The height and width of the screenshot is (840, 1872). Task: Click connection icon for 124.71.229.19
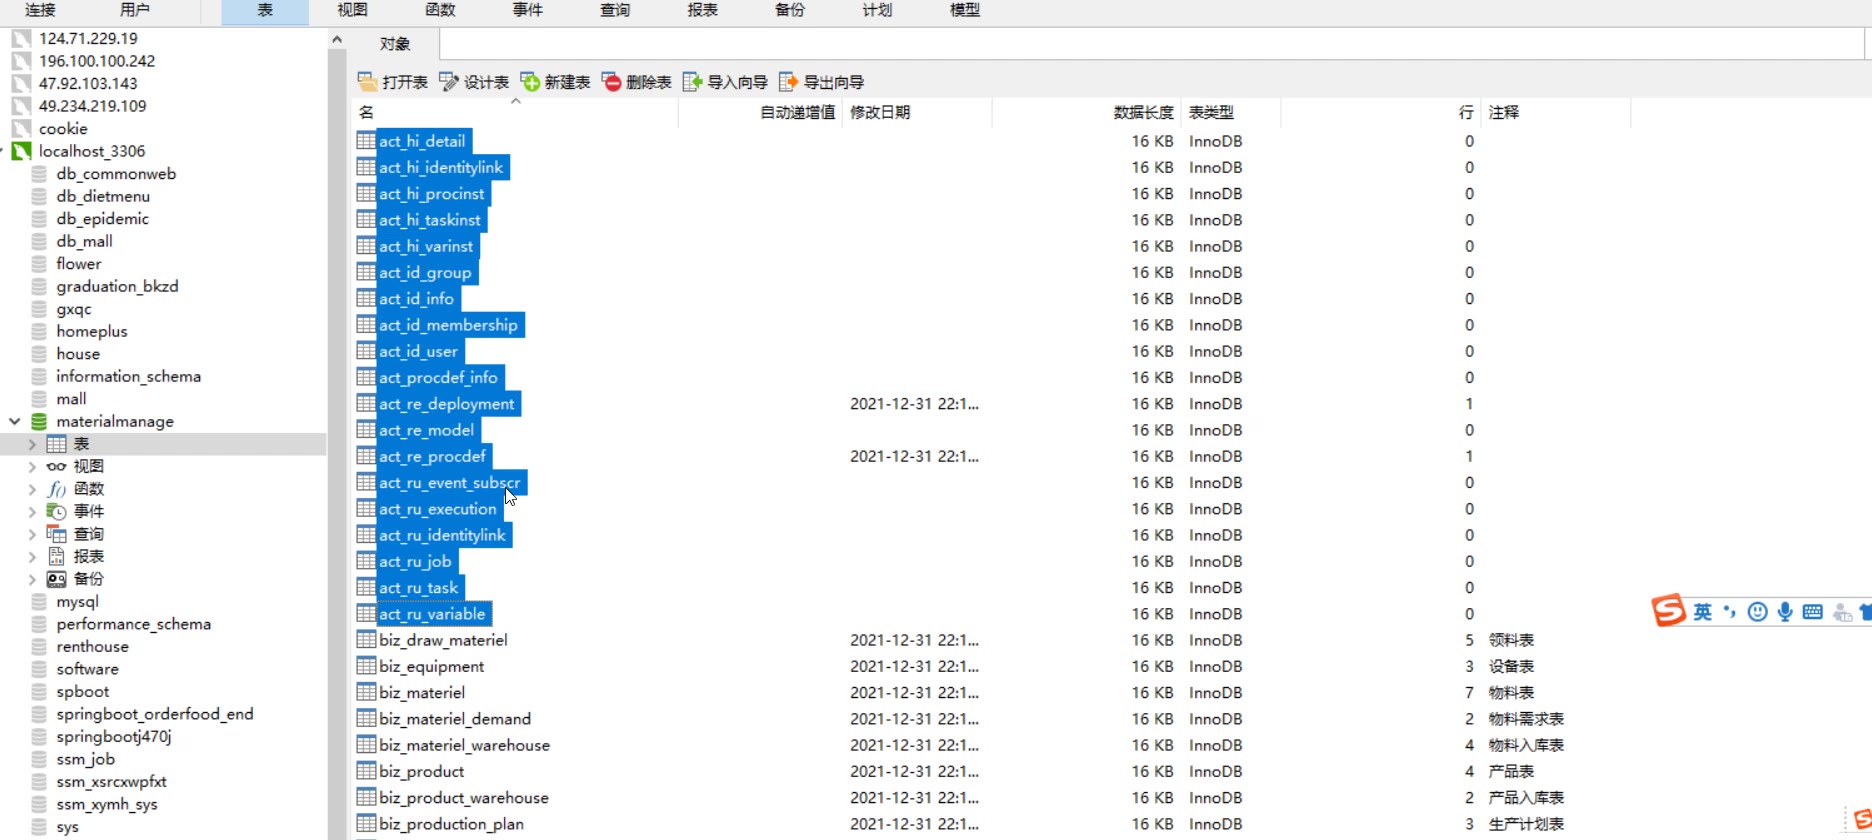(x=21, y=38)
